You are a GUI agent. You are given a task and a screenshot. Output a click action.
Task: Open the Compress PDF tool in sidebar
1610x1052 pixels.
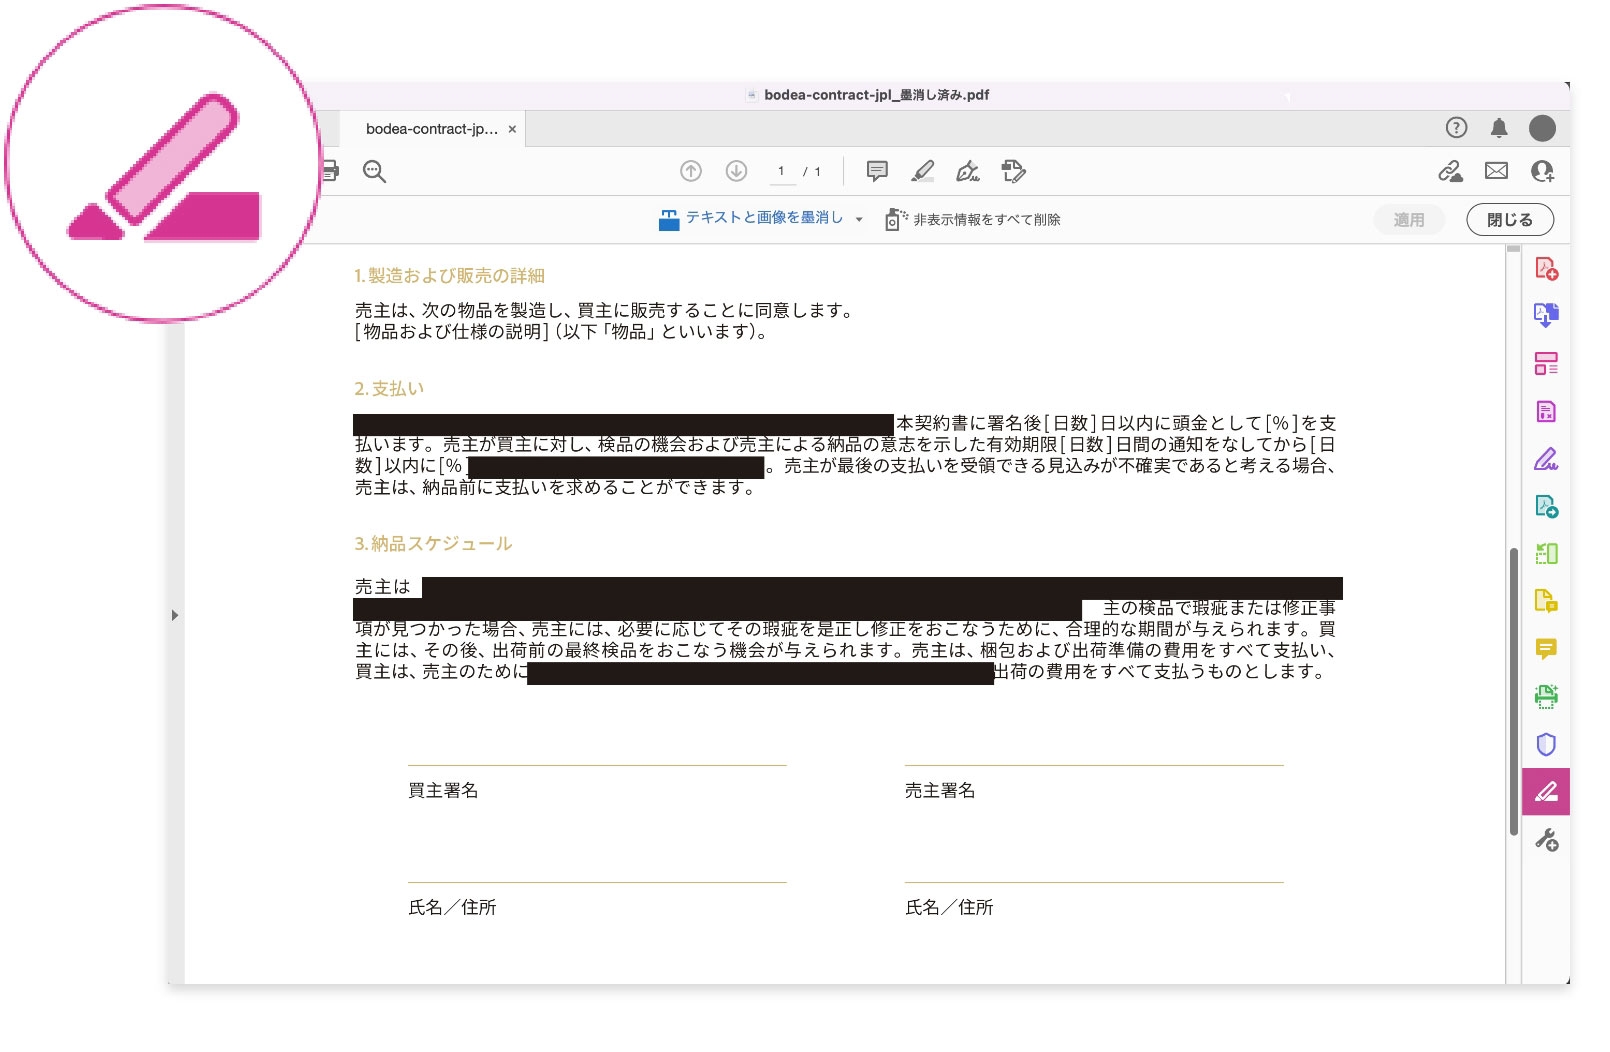tap(1546, 411)
